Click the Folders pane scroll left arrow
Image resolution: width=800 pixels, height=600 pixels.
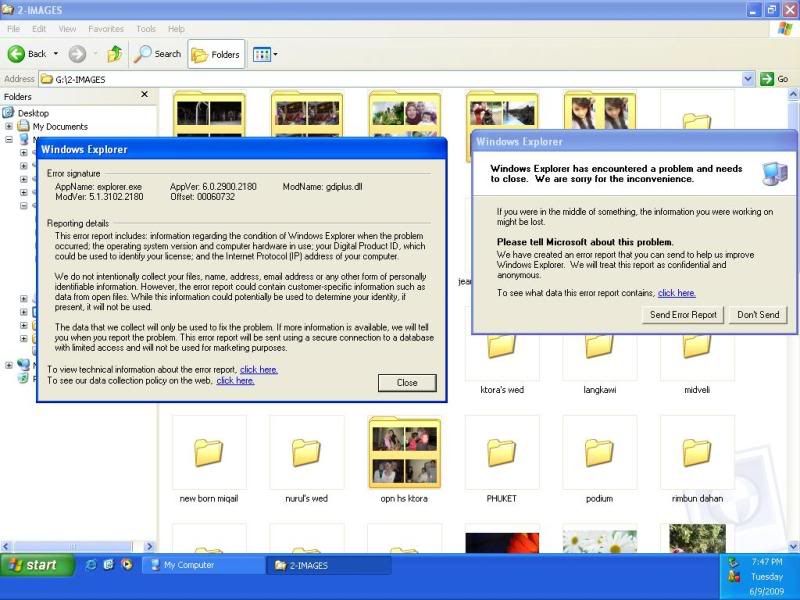coord(6,546)
